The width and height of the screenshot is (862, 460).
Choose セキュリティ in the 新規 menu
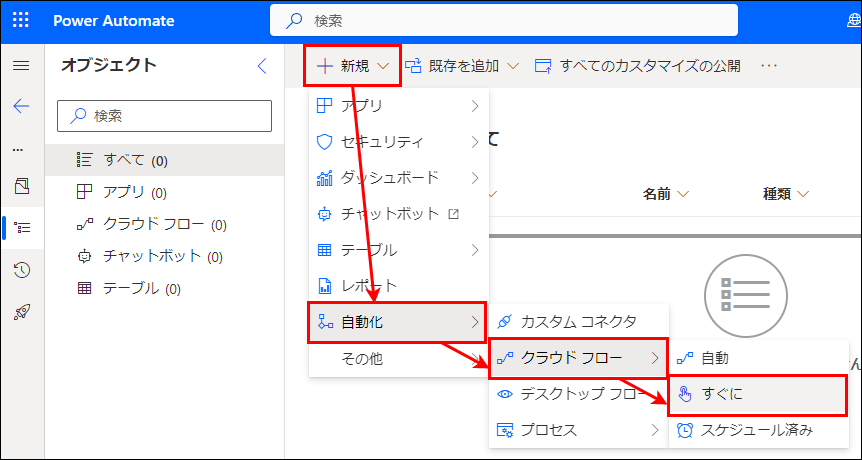tap(399, 142)
